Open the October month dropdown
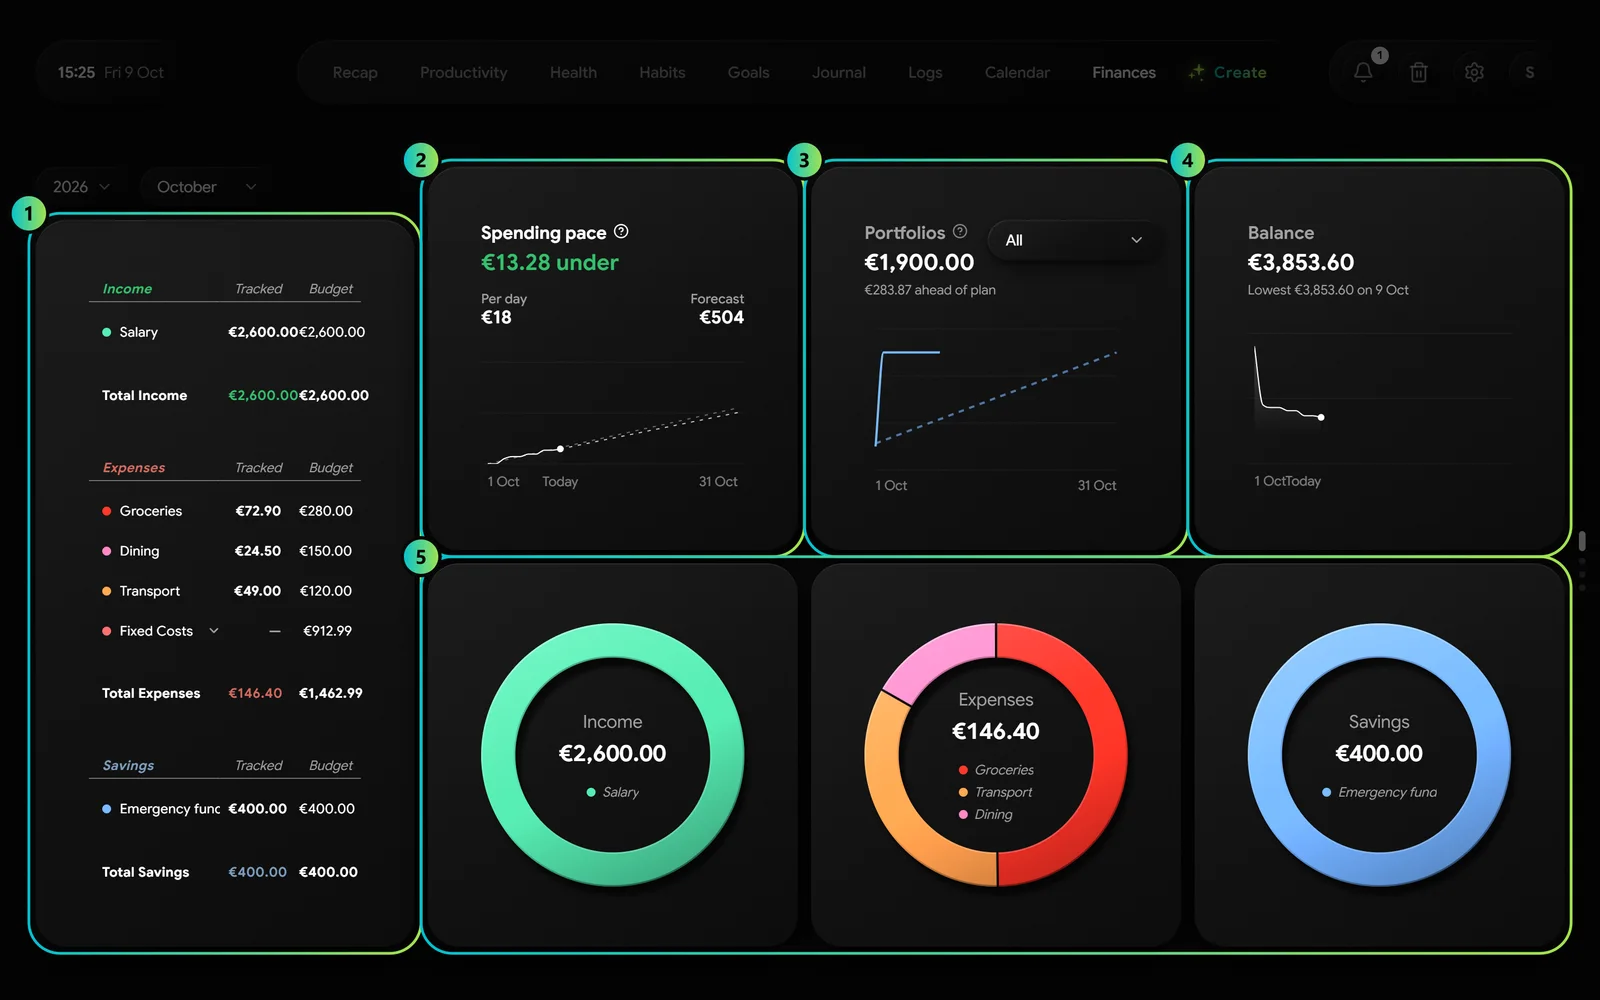This screenshot has height=1000, width=1600. pos(206,187)
